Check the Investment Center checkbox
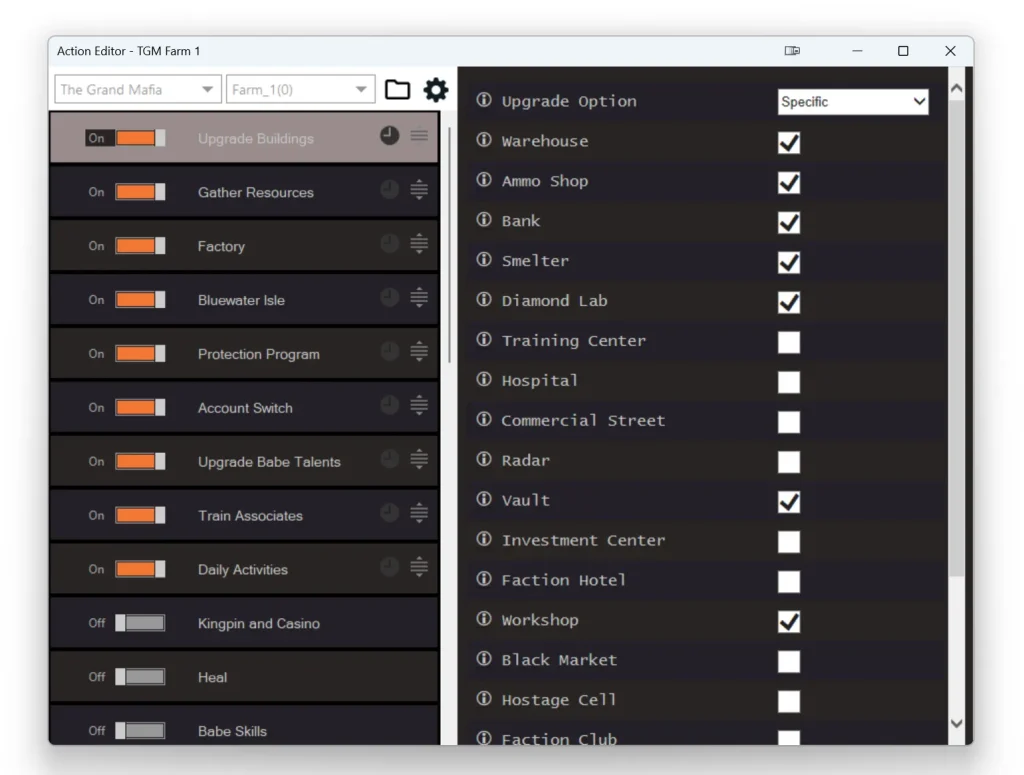The image size is (1024, 775). pos(789,541)
